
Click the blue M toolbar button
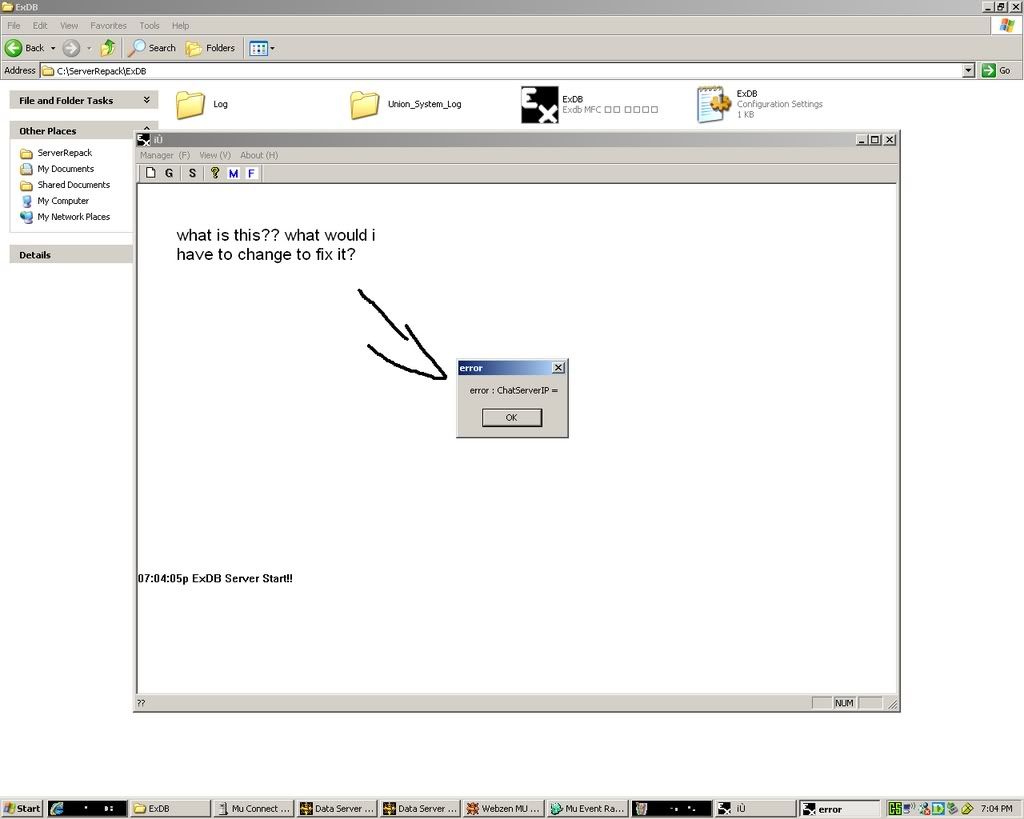click(233, 173)
